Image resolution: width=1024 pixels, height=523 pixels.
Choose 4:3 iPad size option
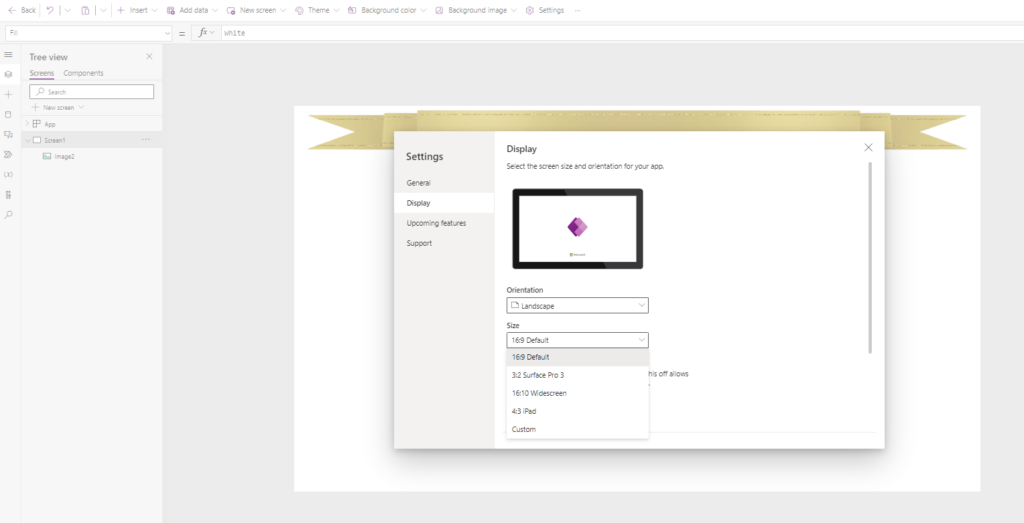click(577, 411)
